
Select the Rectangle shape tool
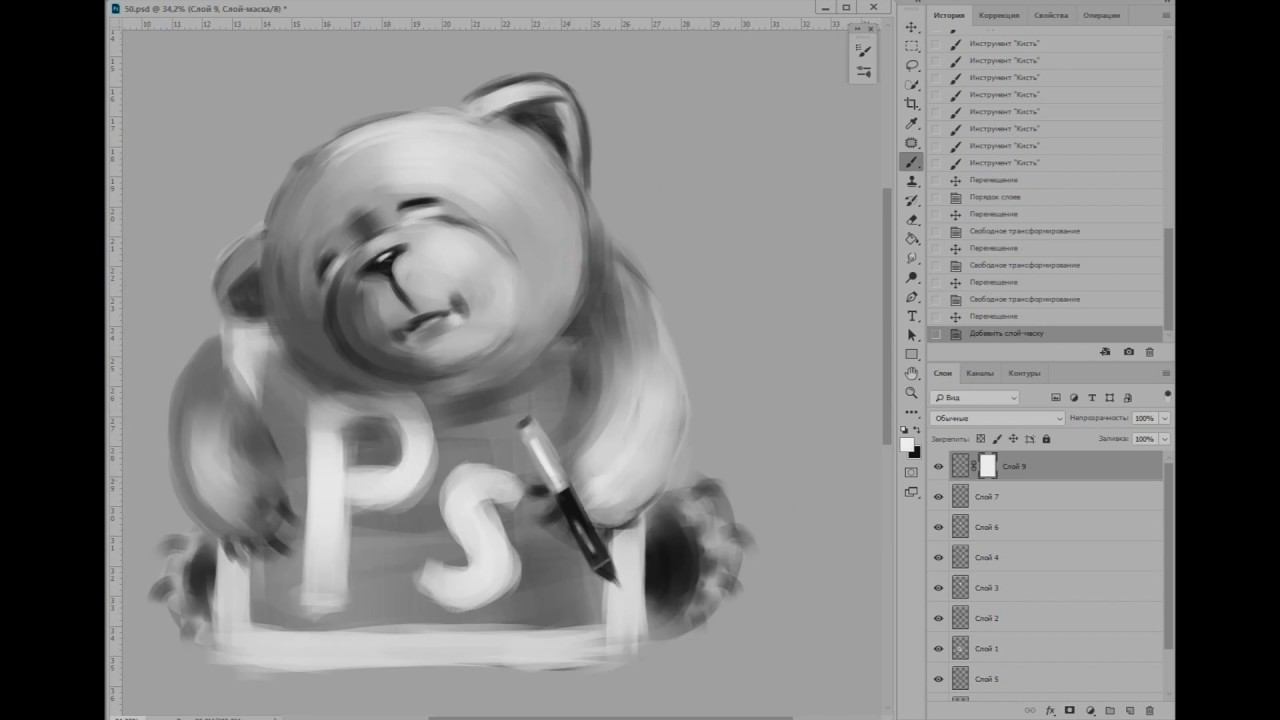tap(911, 354)
